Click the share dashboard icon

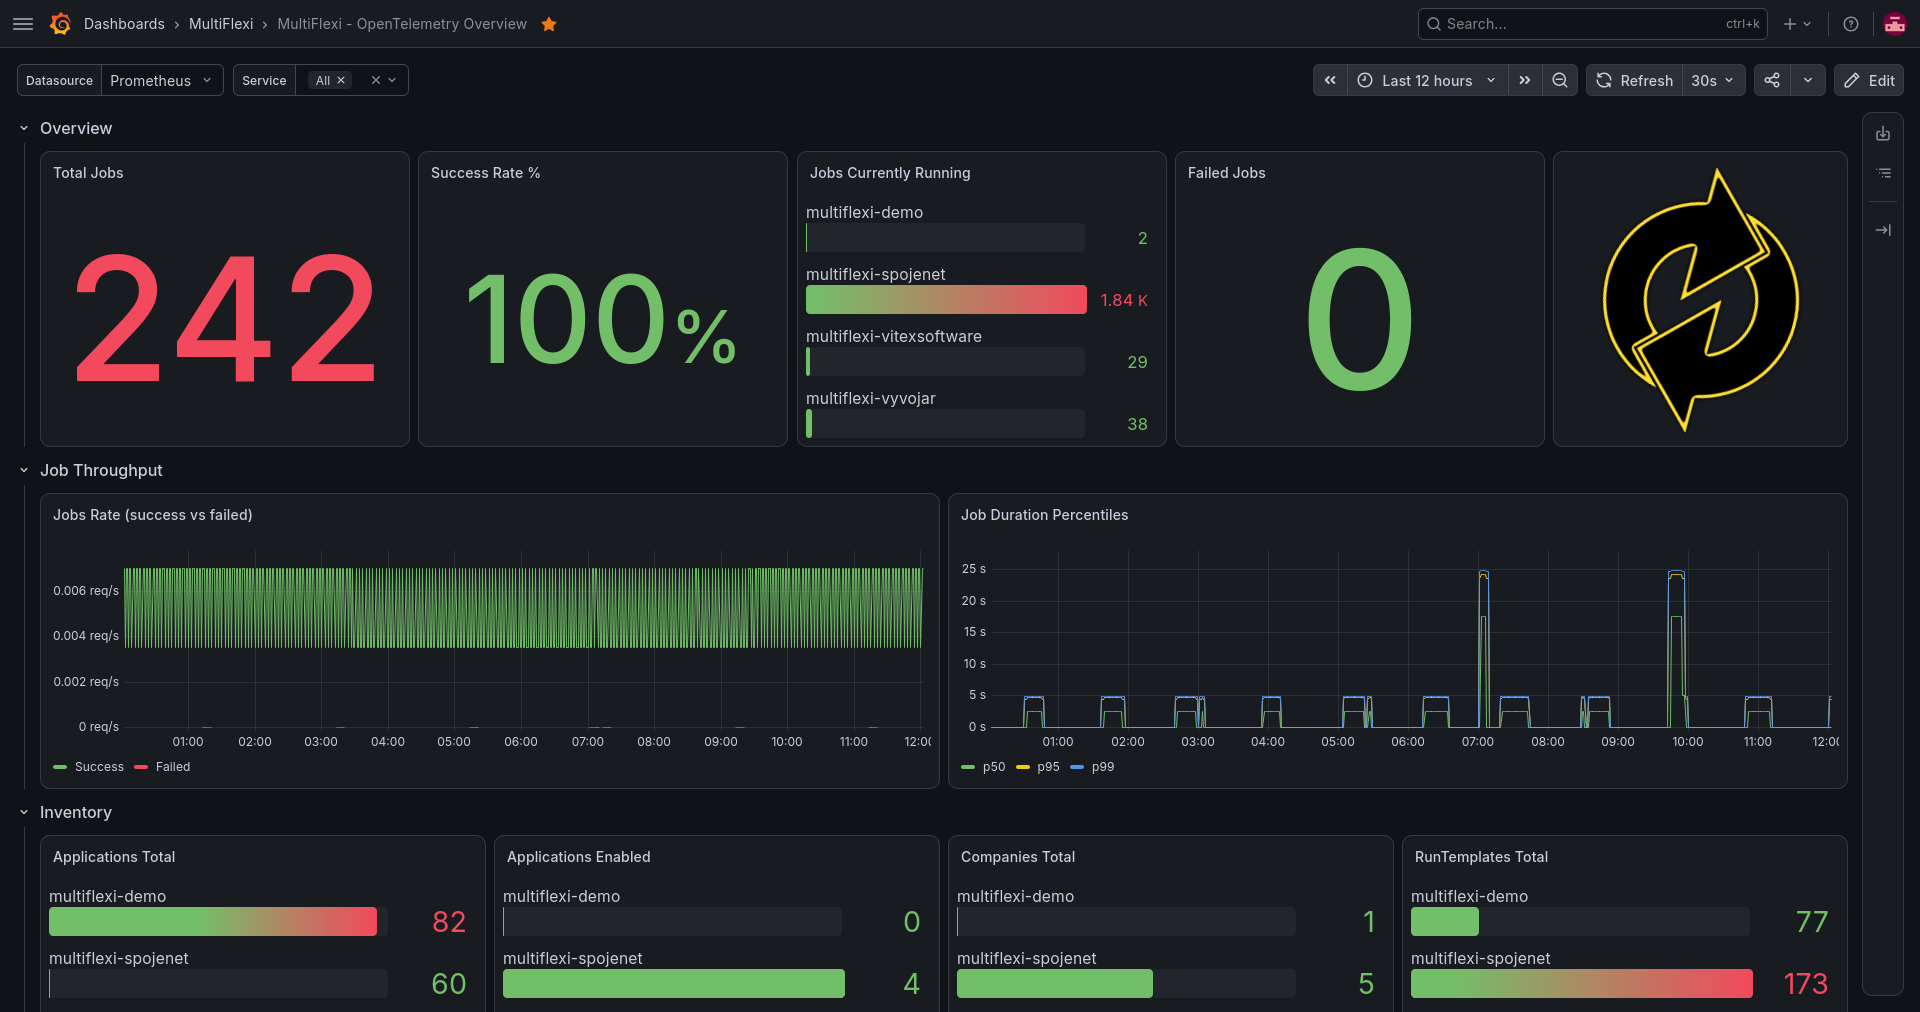(x=1772, y=80)
